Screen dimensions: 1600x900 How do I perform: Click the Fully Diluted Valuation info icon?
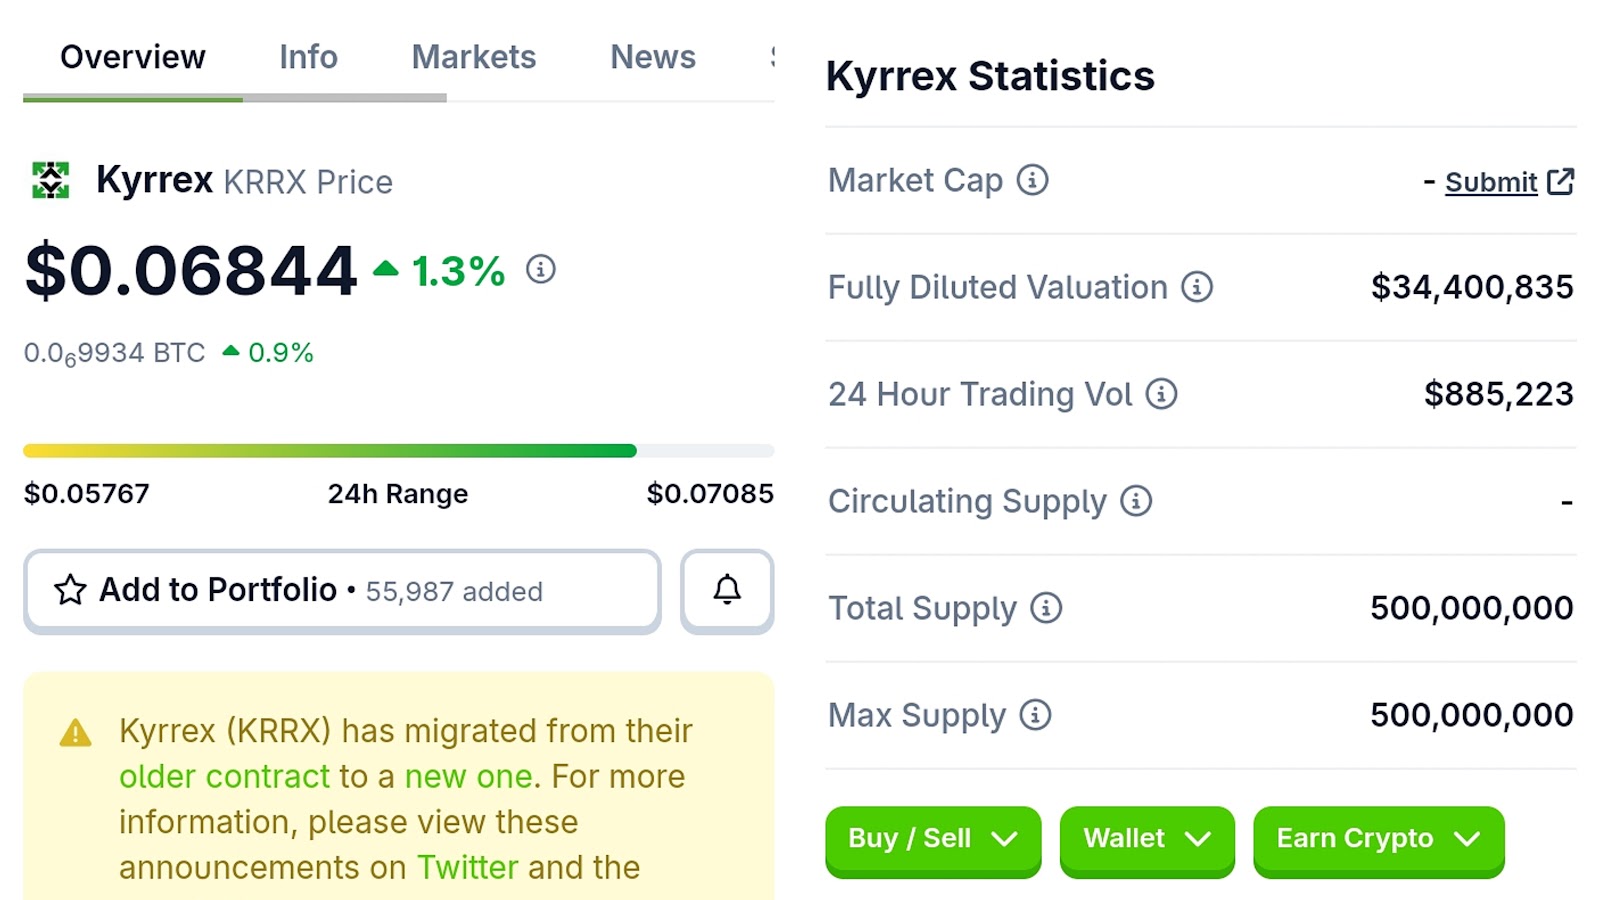[1197, 287]
